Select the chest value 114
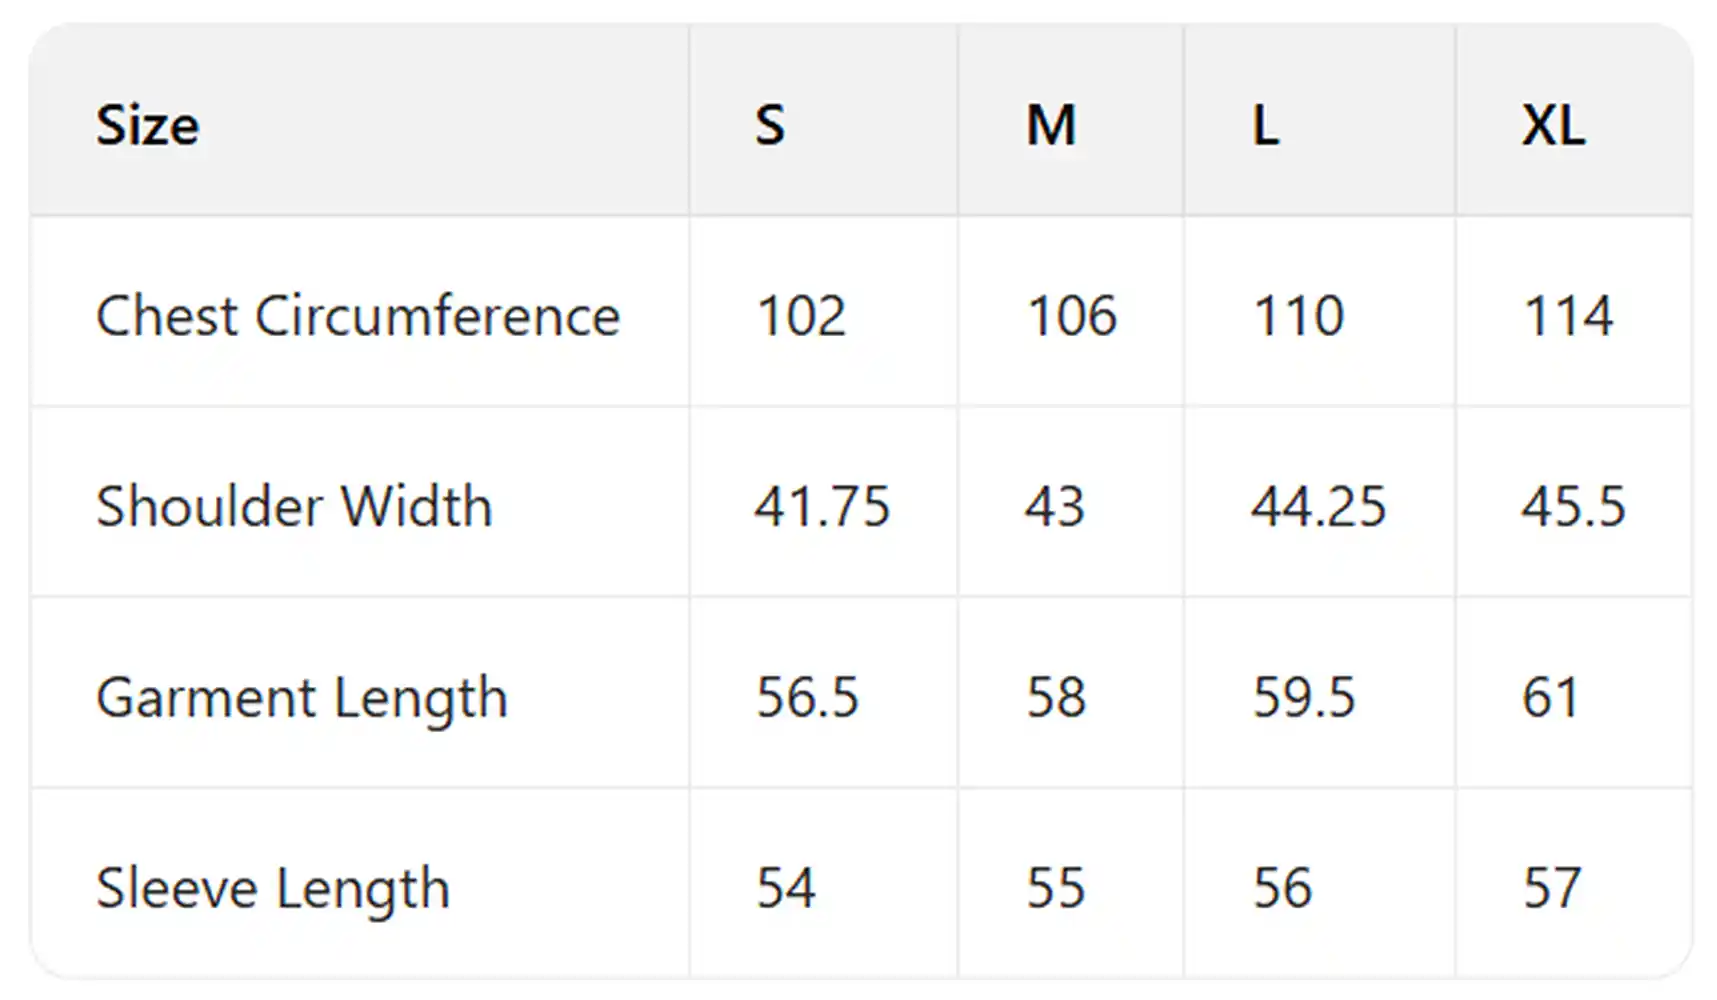 [x=1567, y=316]
